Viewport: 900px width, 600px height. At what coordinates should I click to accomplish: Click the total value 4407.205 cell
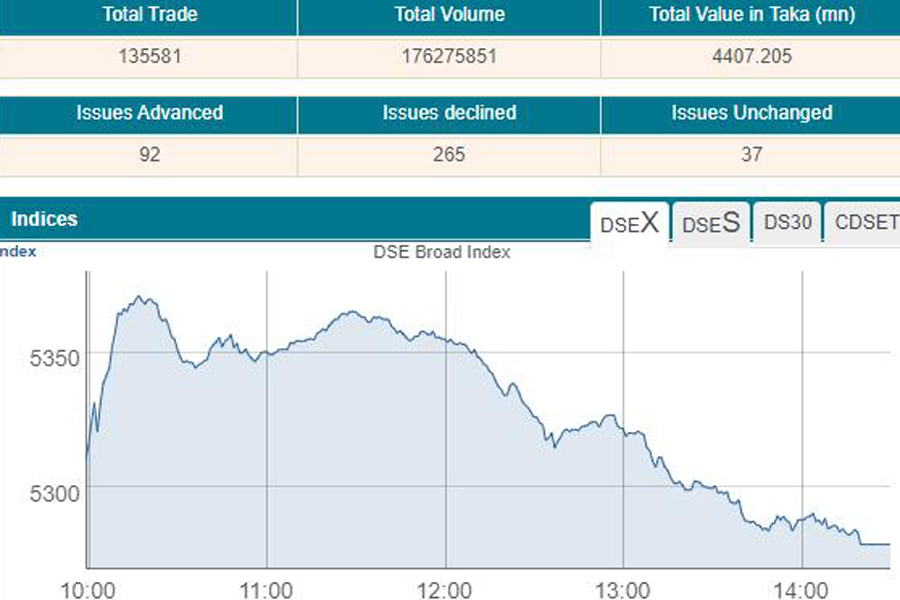749,57
